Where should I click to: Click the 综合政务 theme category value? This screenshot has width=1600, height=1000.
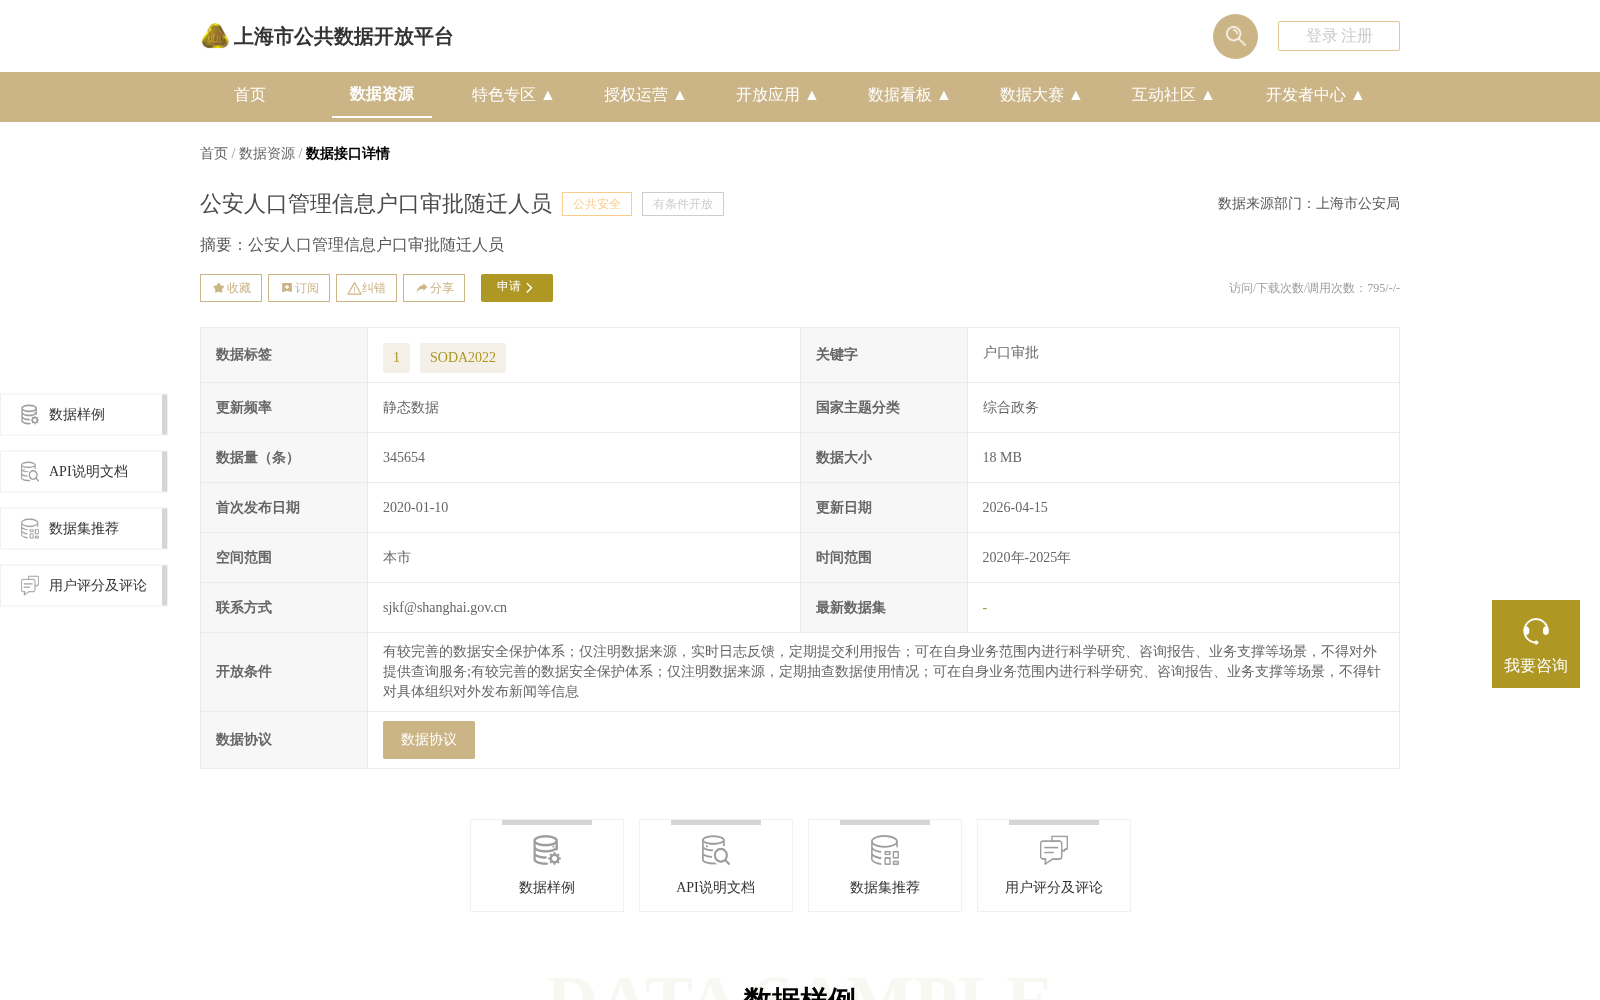click(1011, 408)
